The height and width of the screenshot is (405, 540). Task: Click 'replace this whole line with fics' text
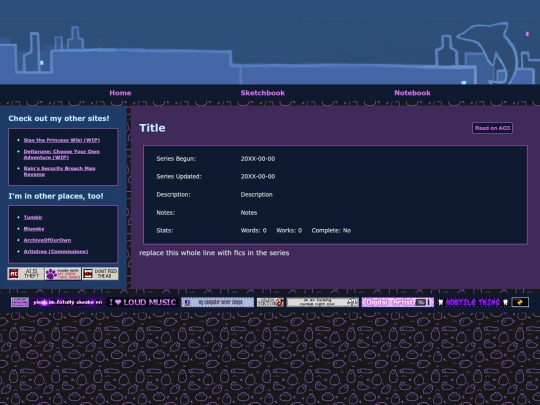pos(214,253)
